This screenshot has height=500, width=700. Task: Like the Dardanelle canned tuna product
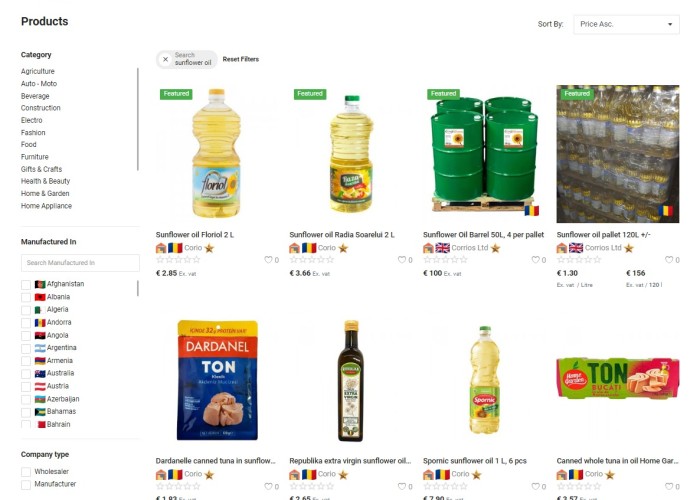coord(268,486)
